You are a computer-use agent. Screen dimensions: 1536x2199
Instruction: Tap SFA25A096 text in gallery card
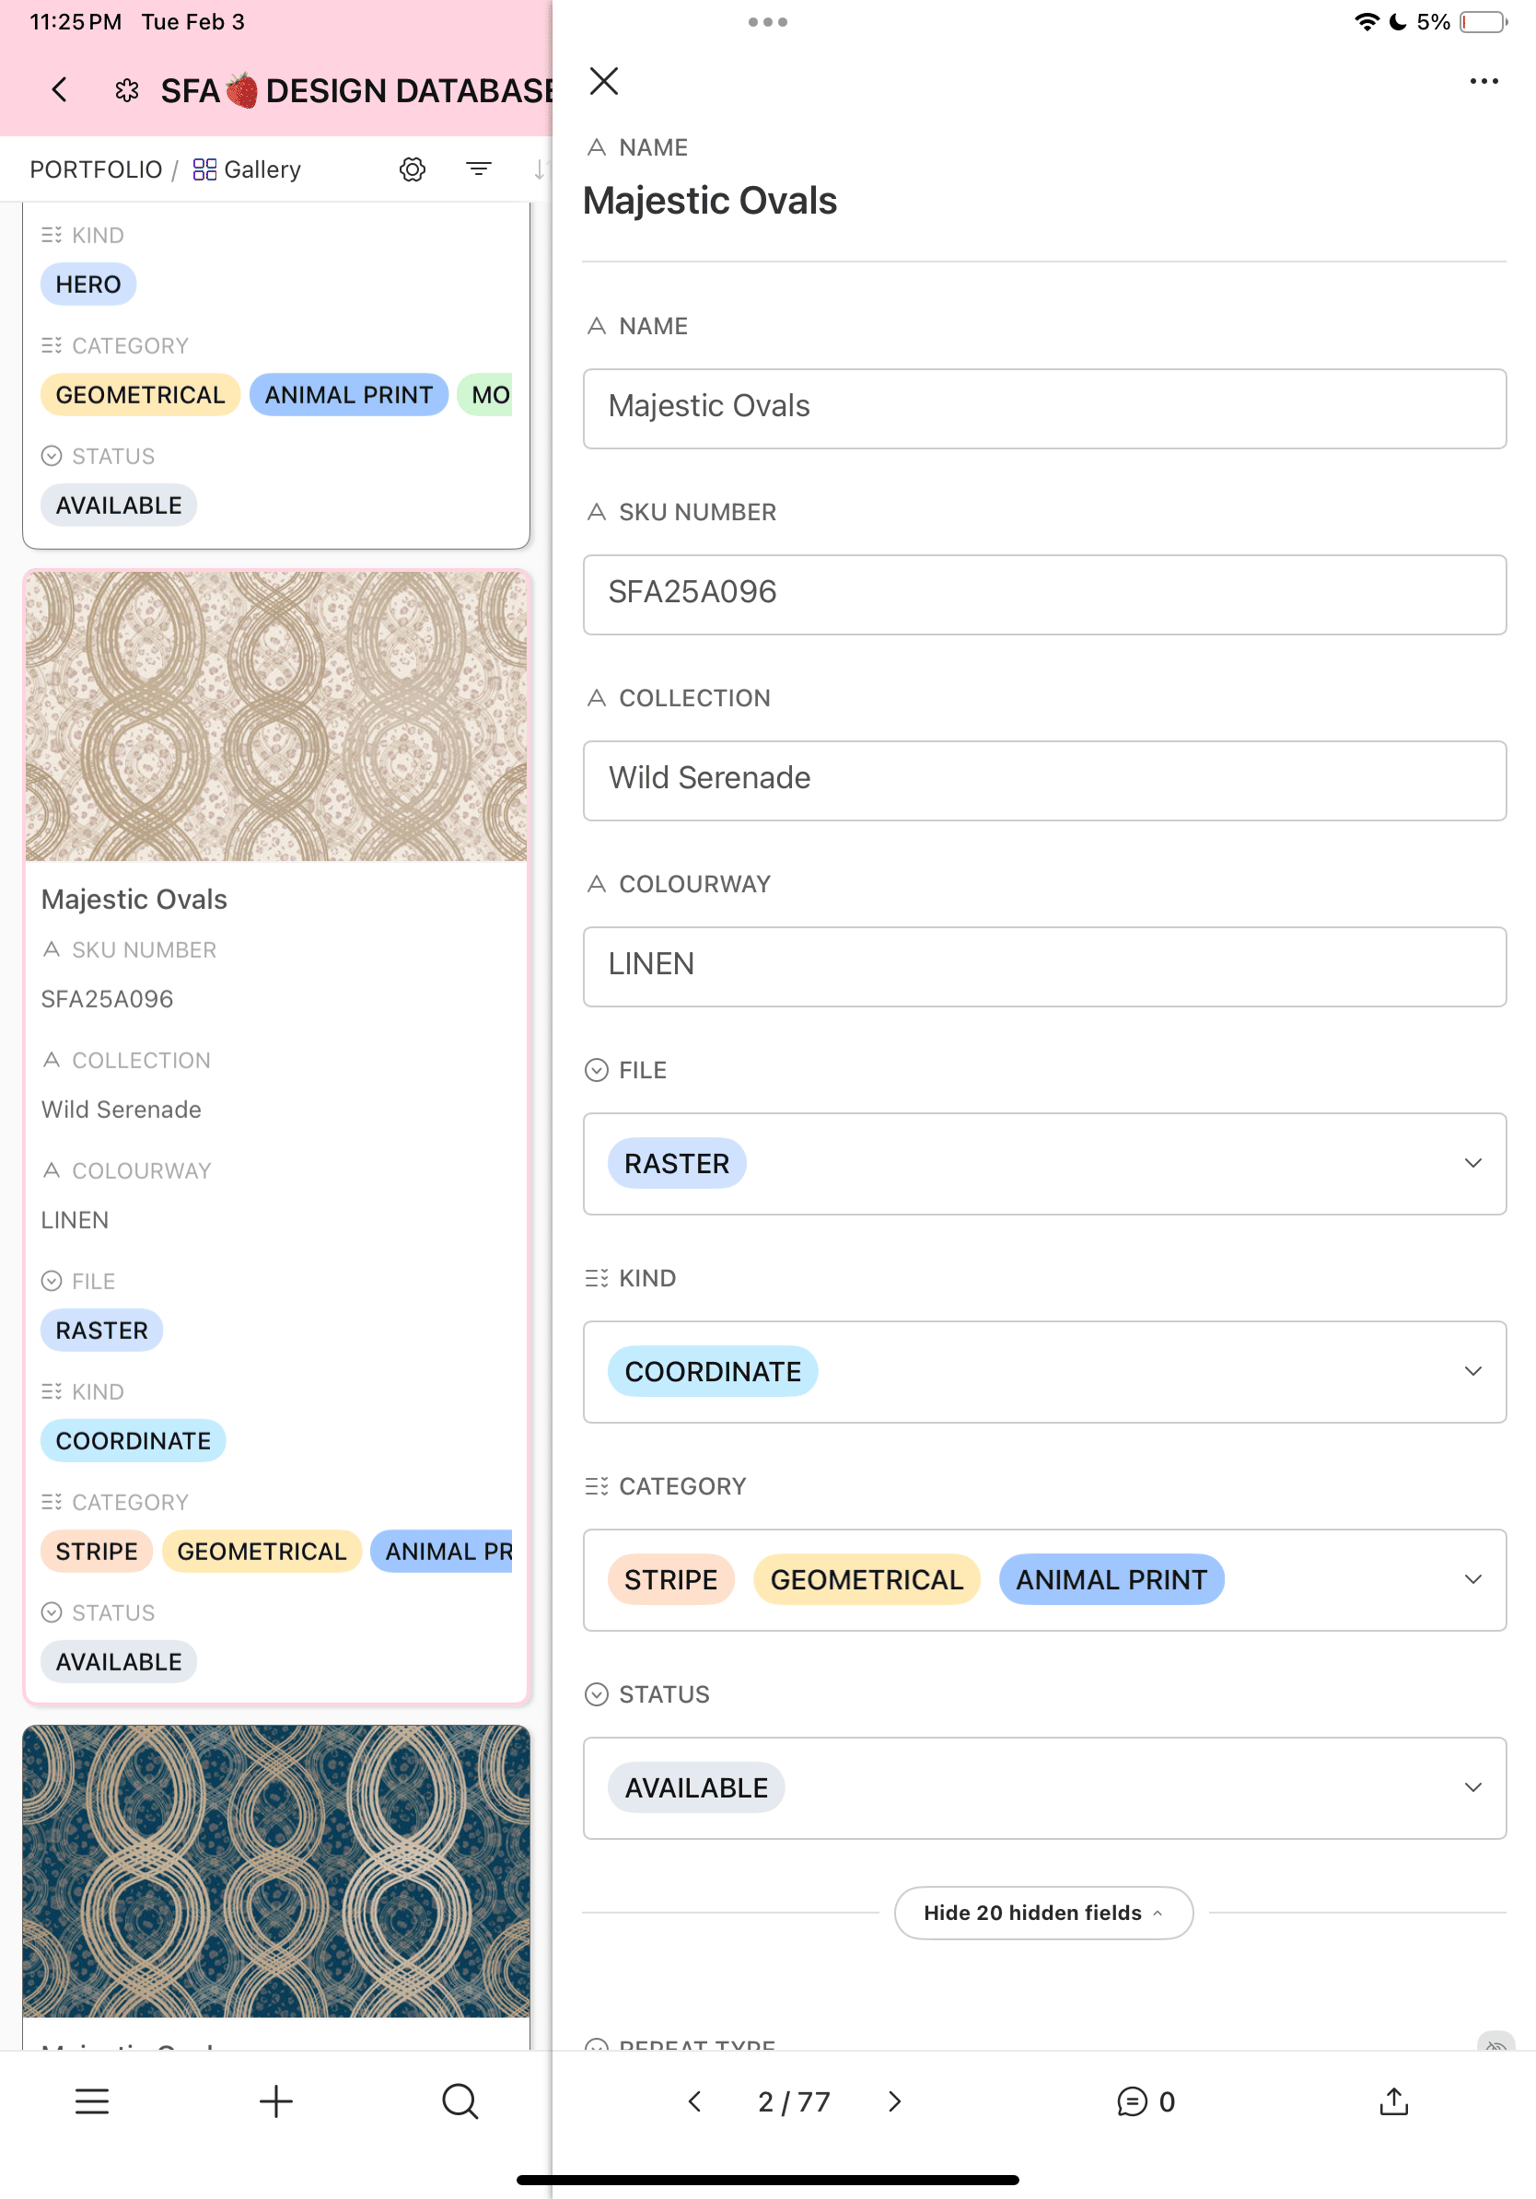[x=107, y=999]
